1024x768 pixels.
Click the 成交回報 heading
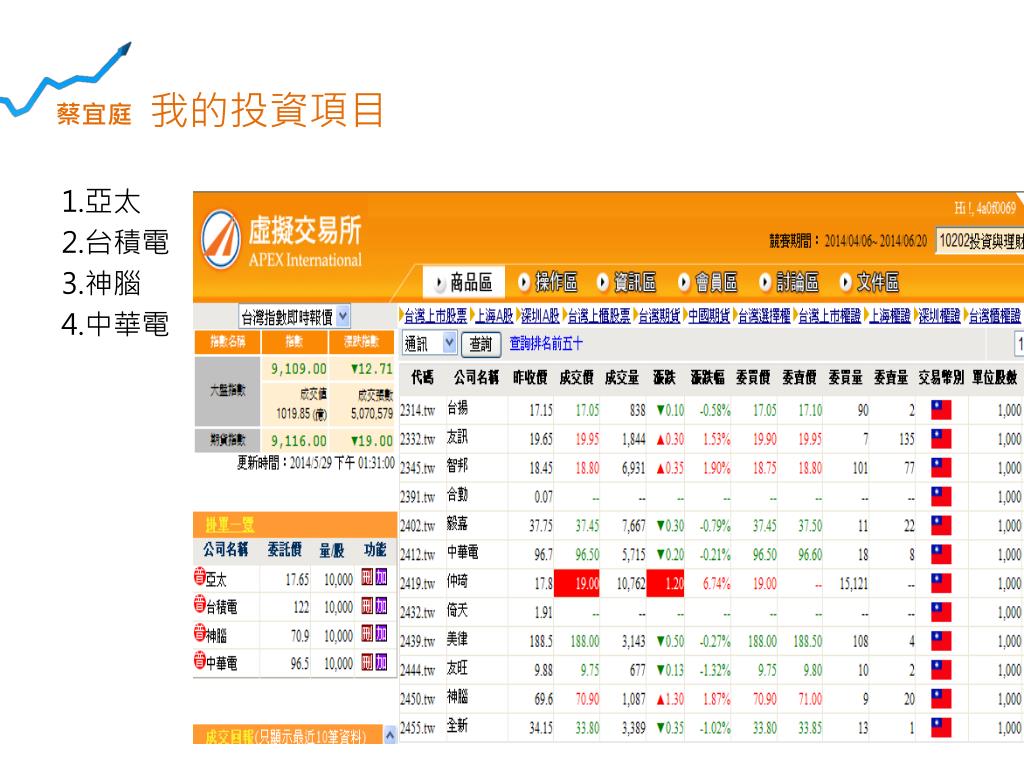(x=229, y=737)
